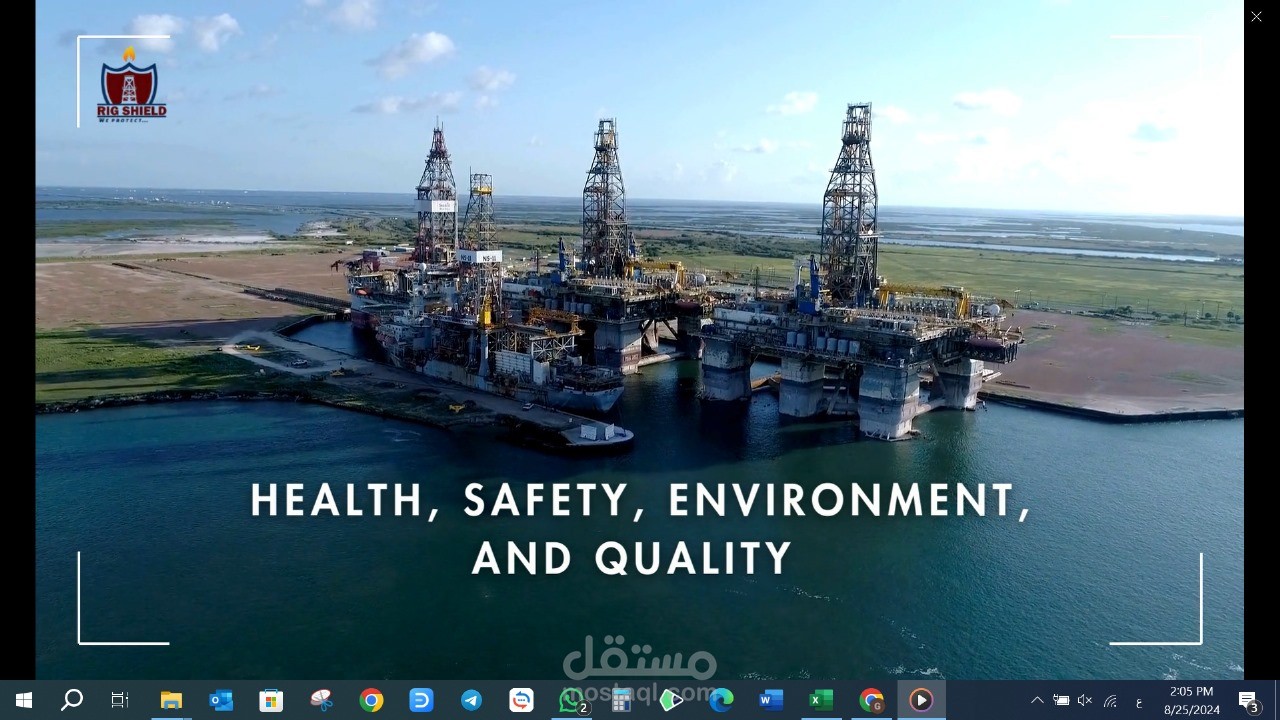This screenshot has width=1280, height=720.
Task: Open the green play arrow app icon
Action: 671,700
